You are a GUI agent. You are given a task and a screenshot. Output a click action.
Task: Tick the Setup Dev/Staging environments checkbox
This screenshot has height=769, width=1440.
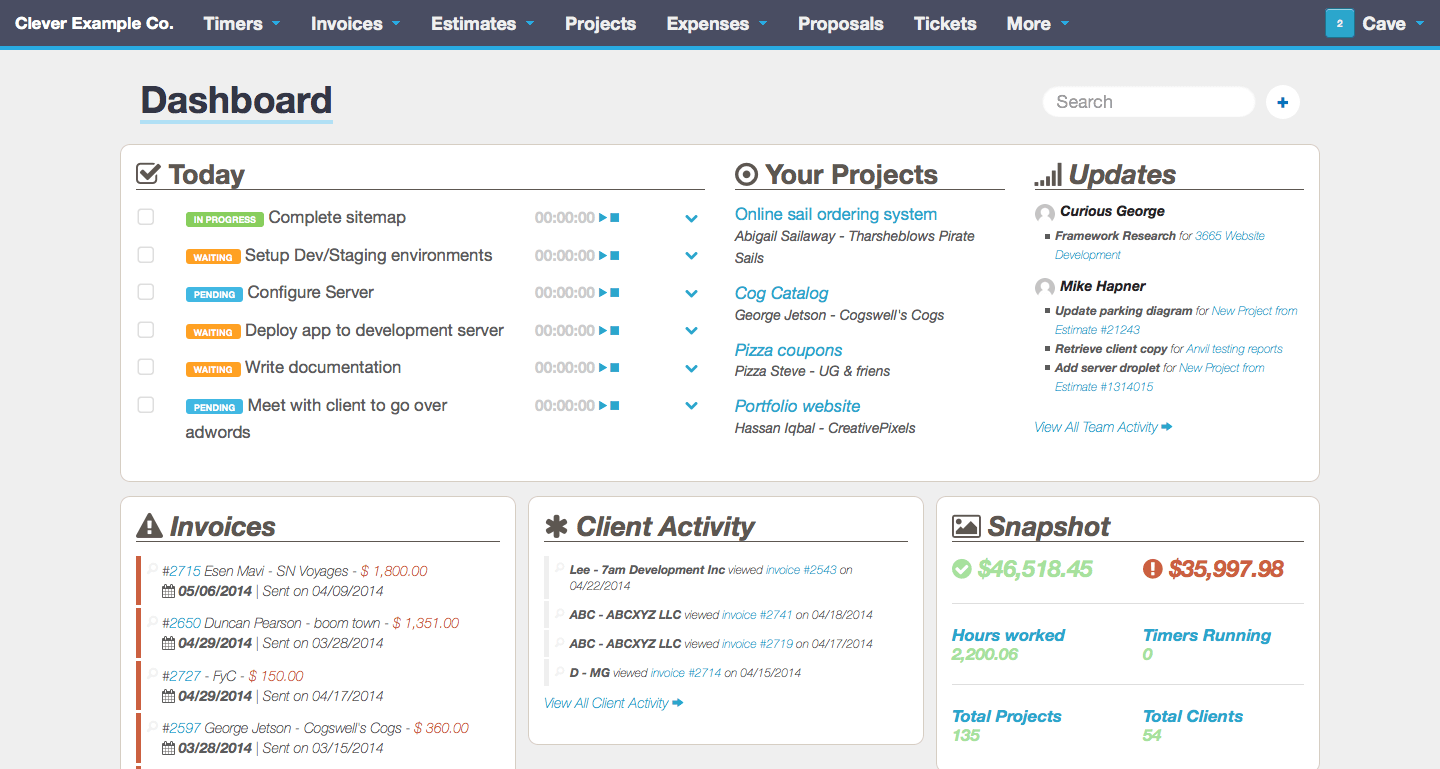click(x=146, y=255)
